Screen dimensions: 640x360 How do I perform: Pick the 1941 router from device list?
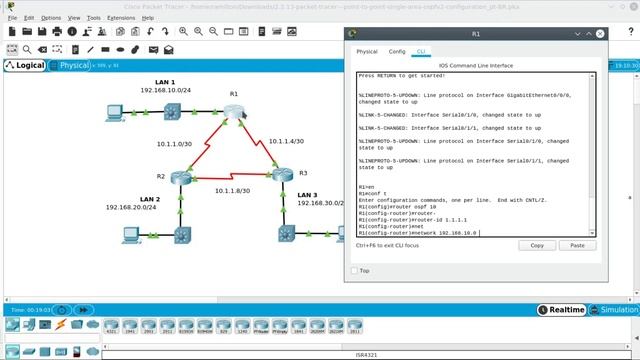pos(130,327)
